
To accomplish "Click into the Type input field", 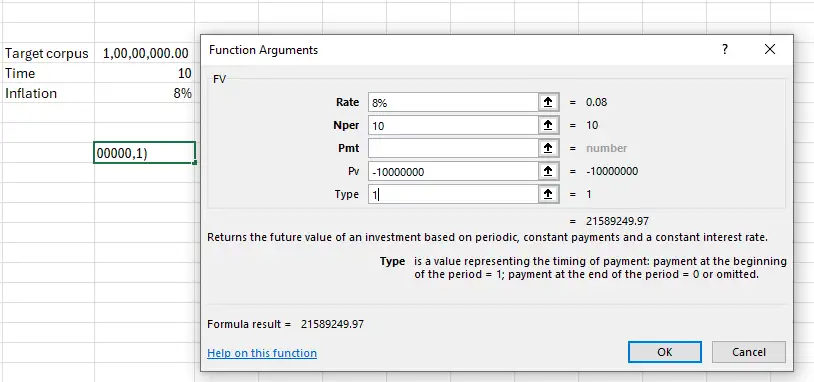I will click(x=453, y=195).
